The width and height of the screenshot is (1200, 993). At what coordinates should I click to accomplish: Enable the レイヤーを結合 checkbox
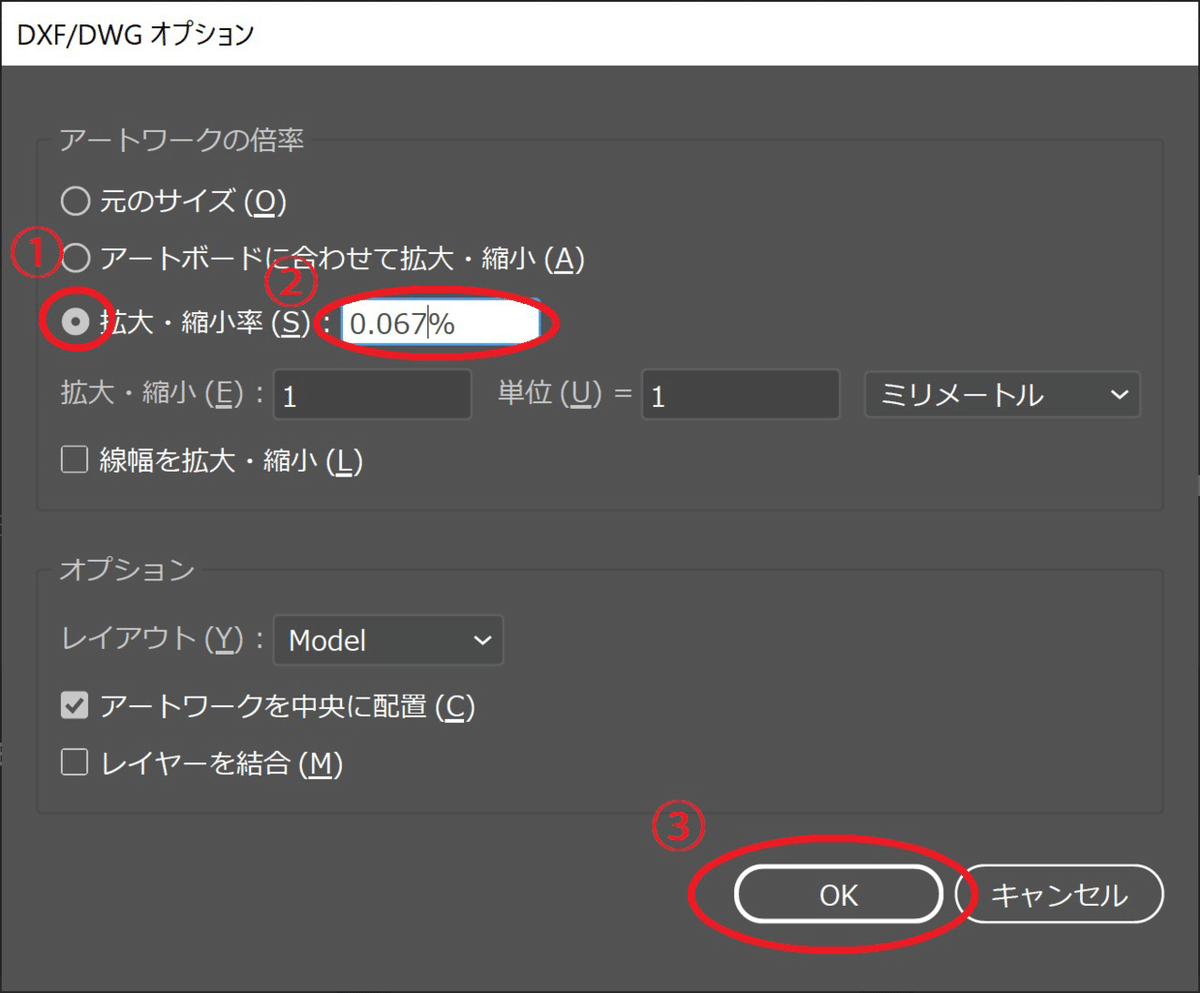point(74,764)
